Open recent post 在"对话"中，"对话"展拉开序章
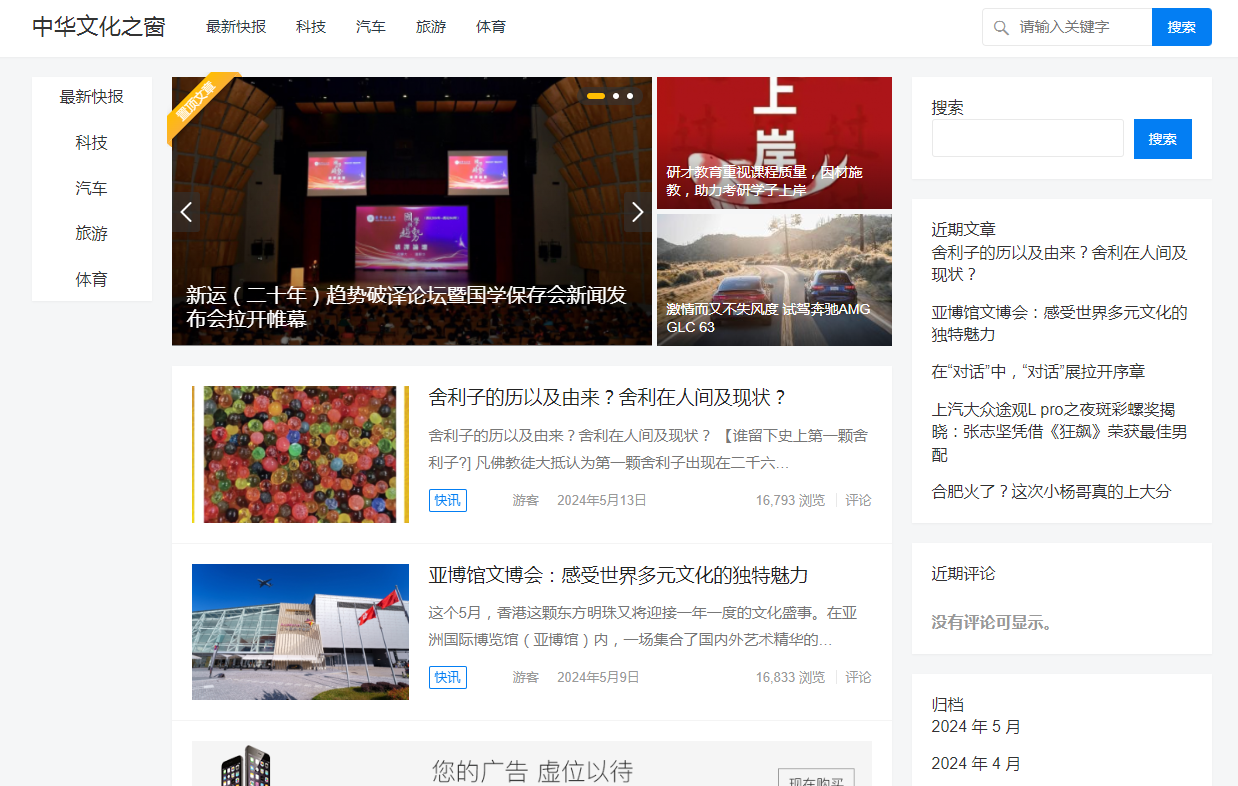The image size is (1238, 786). pos(1038,372)
